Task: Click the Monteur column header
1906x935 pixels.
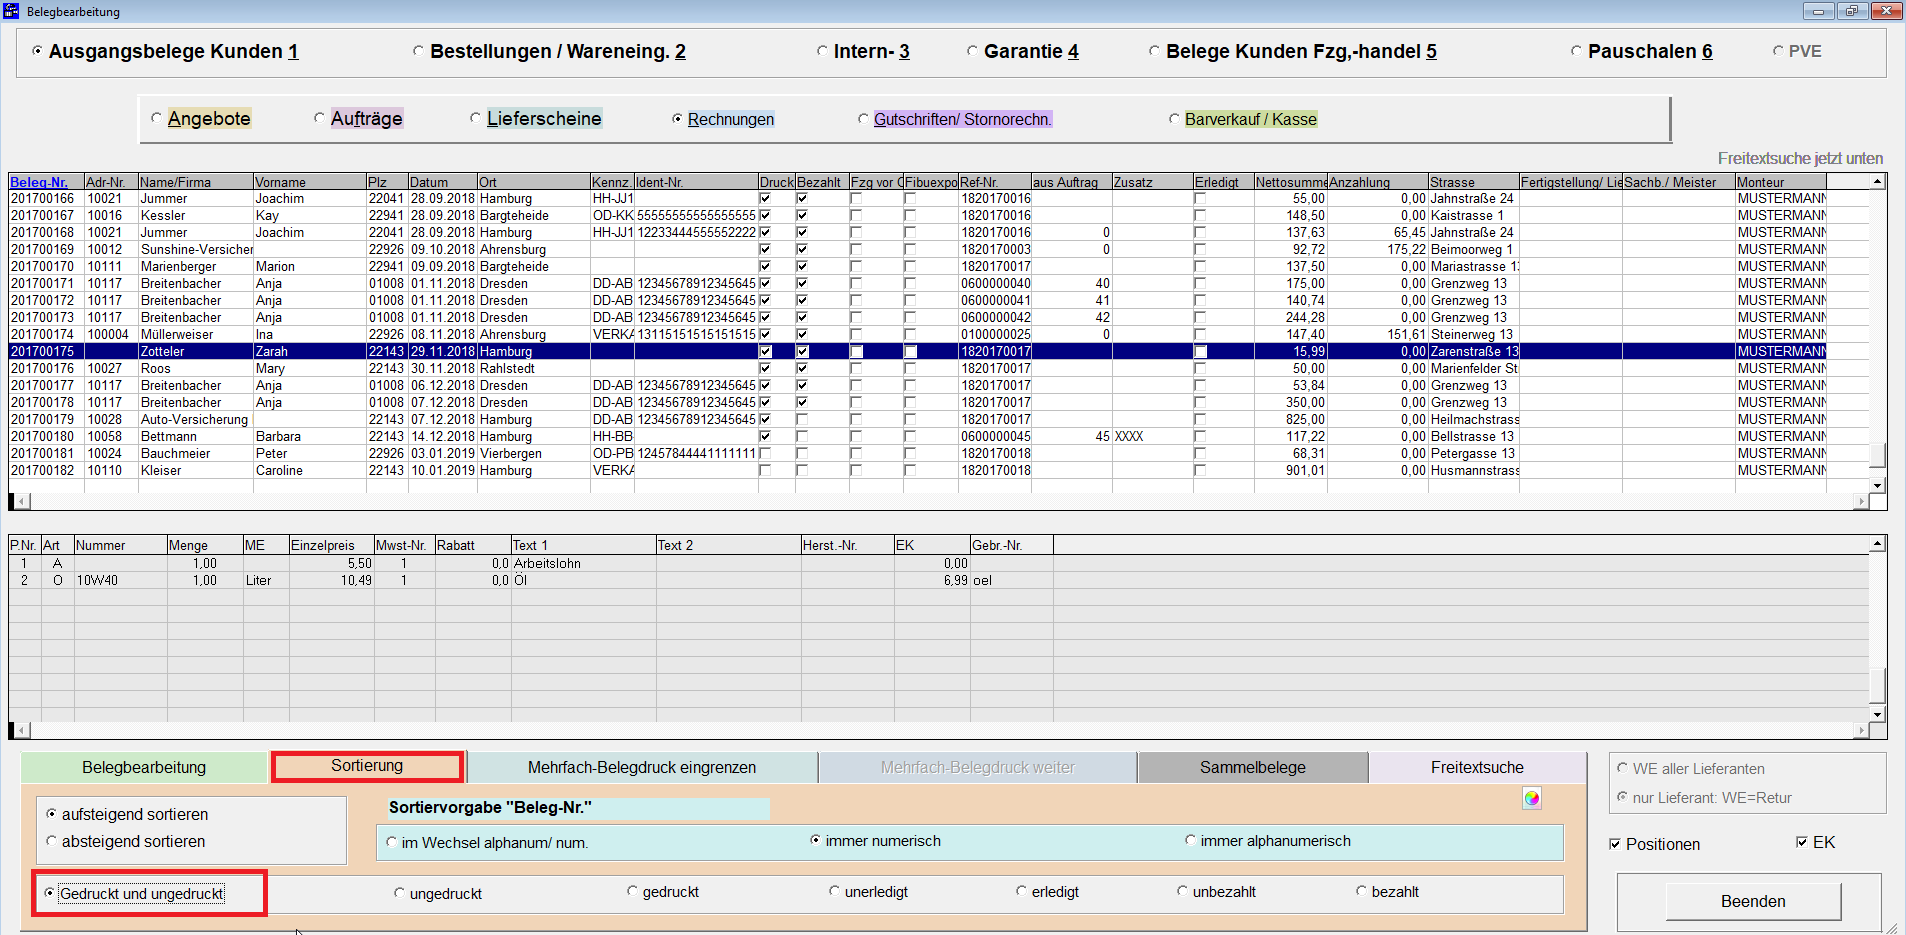Action: (1780, 182)
